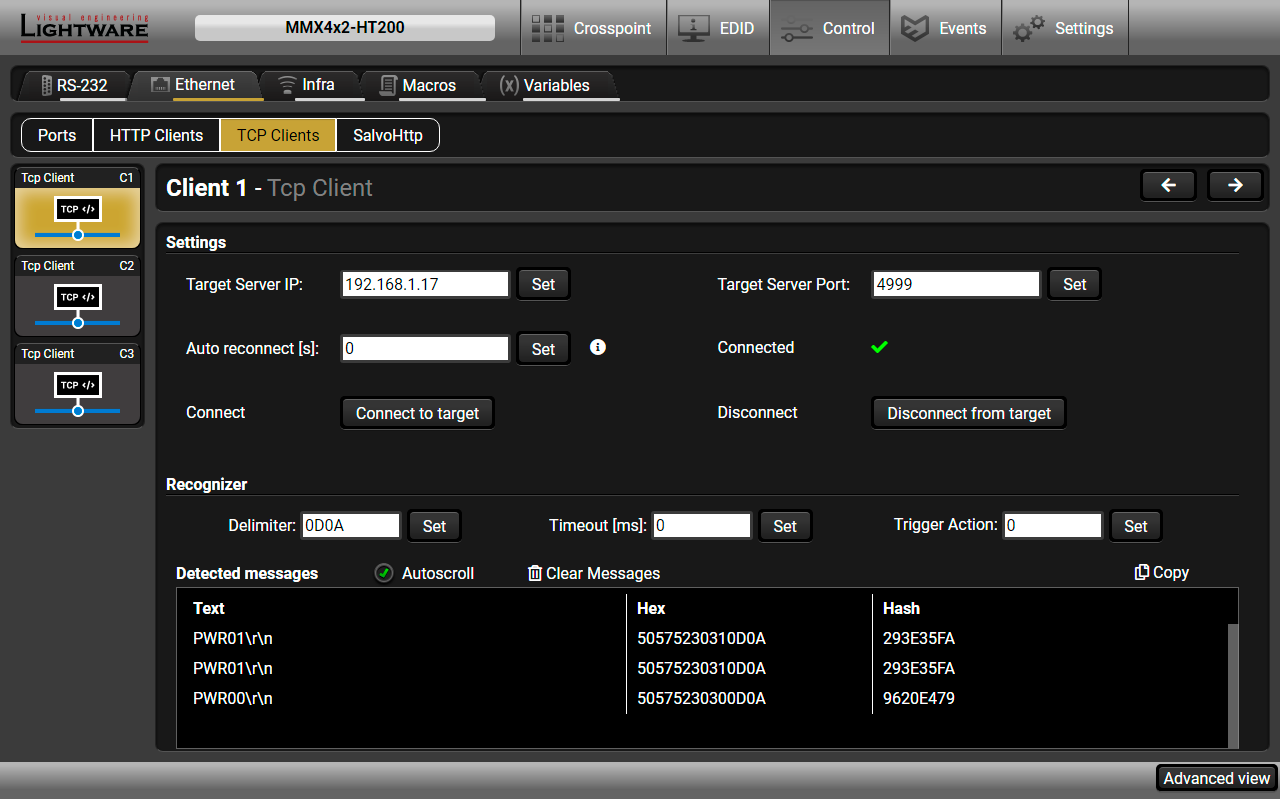Edit the Timeout [ms] field

click(x=702, y=525)
